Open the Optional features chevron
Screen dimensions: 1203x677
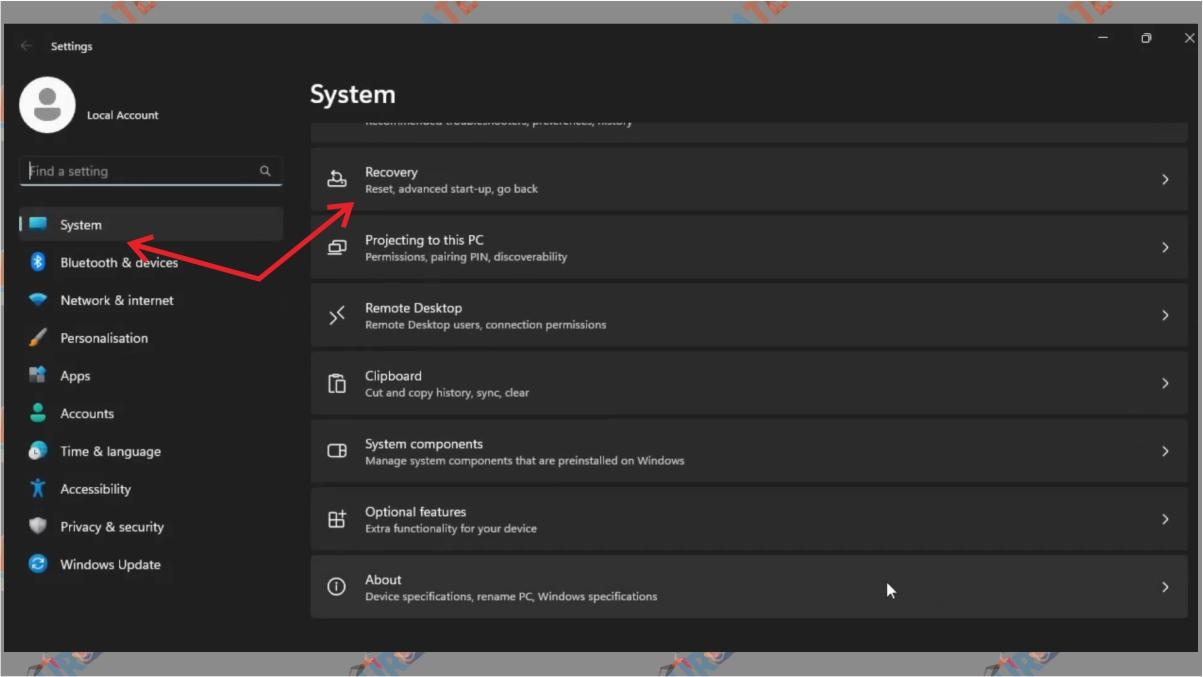coord(1165,520)
